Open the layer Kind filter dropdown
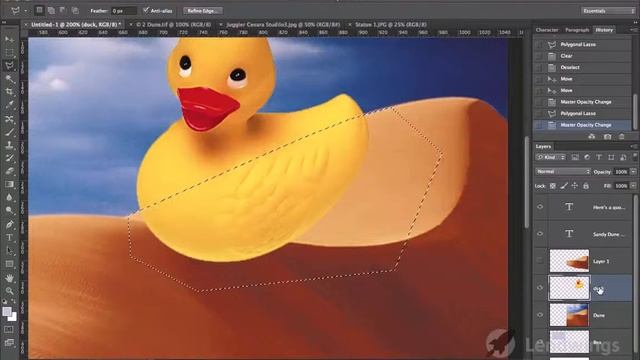640x360 pixels. tap(551, 157)
